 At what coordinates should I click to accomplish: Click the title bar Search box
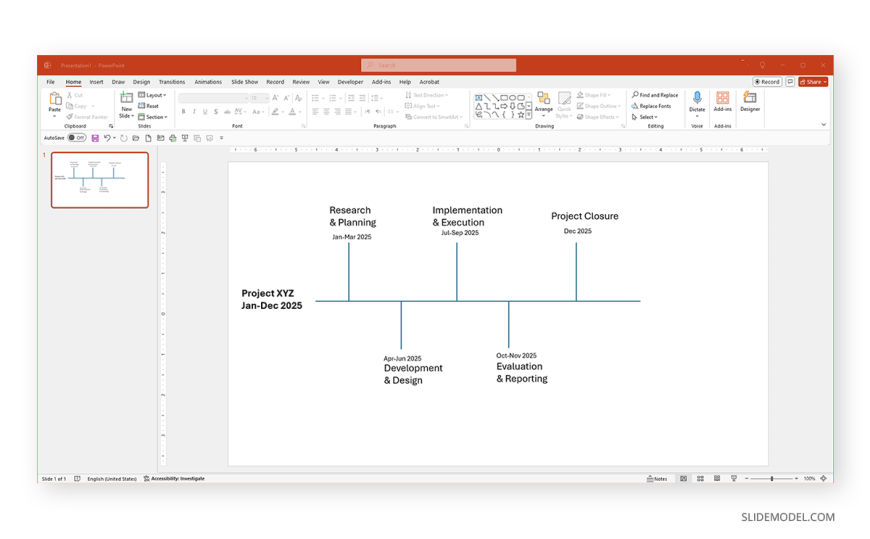[438, 65]
